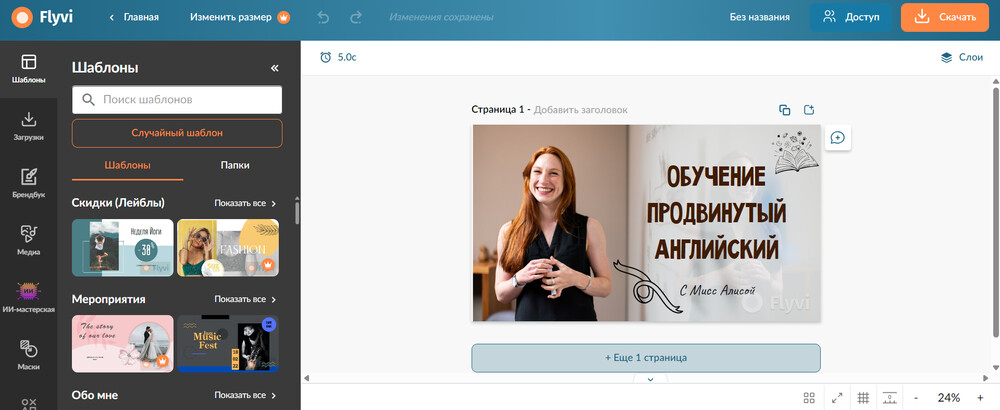
Task: Open the Загрузки (Uploads) sidebar panel
Action: tap(28, 125)
